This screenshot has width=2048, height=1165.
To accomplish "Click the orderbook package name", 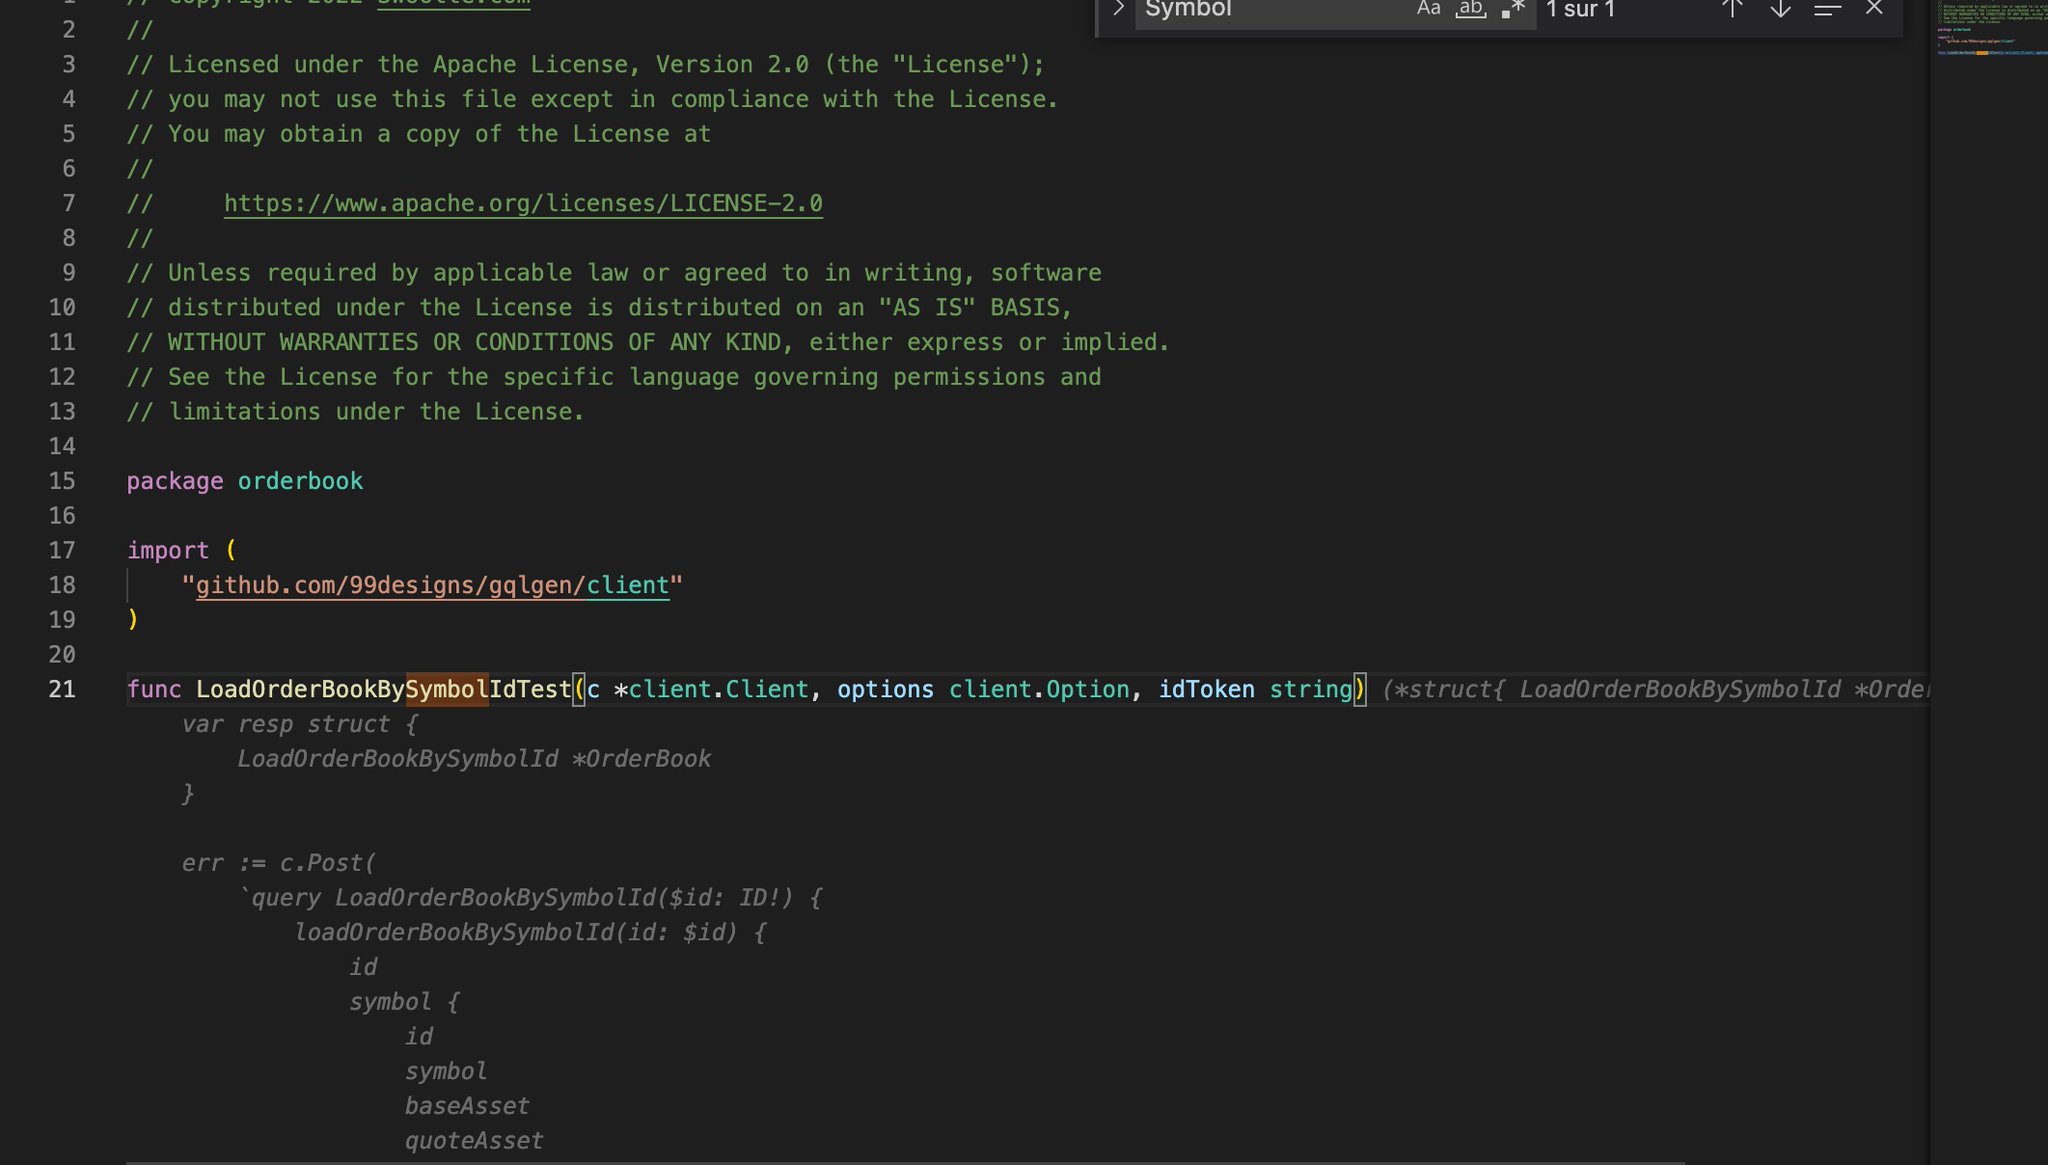I will [300, 482].
